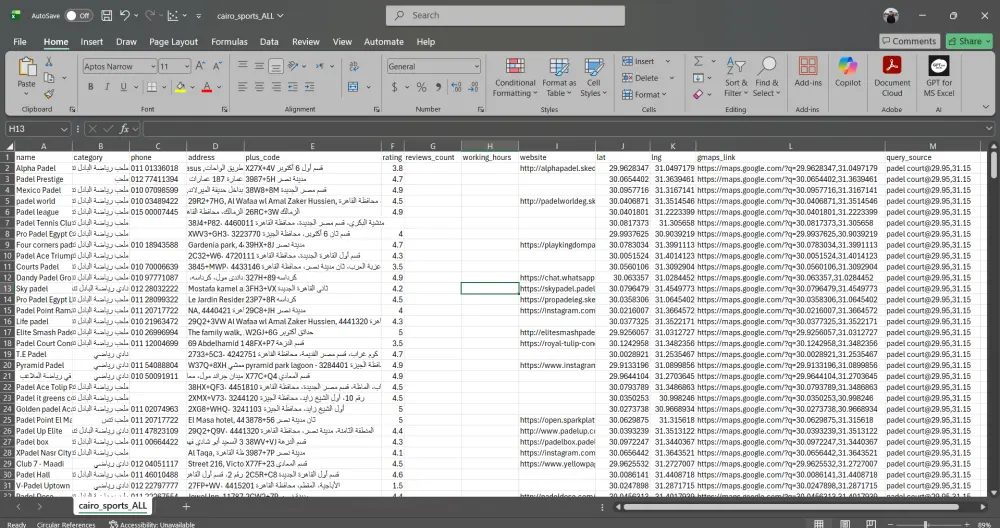Toggle Align Right for the cell
Image resolution: width=1000 pixels, height=528 pixels.
point(276,87)
